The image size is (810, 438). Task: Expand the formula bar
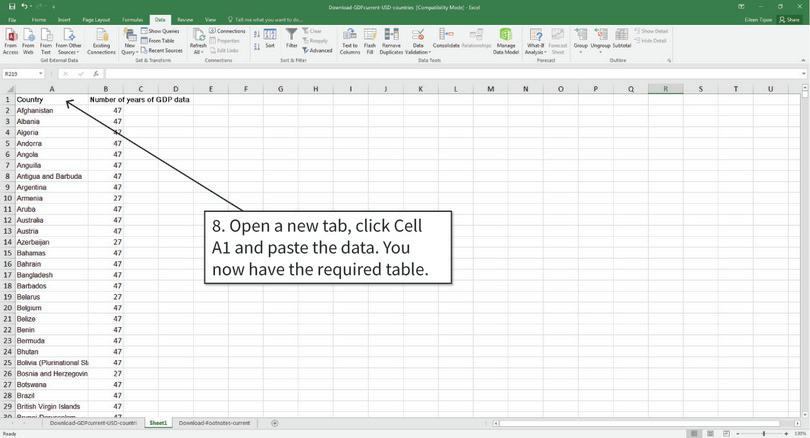pyautogui.click(x=804, y=74)
